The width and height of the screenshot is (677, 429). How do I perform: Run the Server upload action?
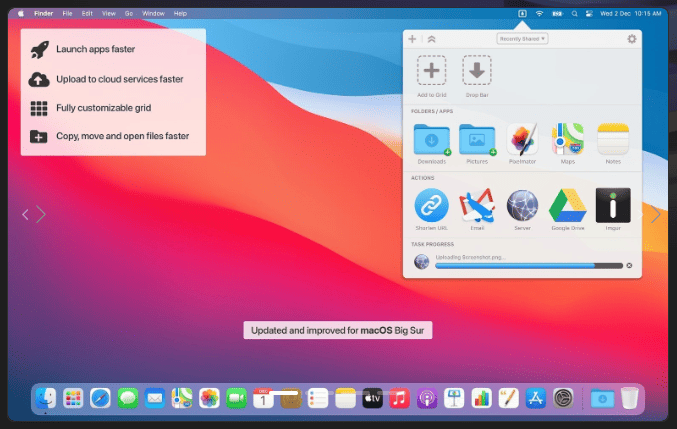522,205
